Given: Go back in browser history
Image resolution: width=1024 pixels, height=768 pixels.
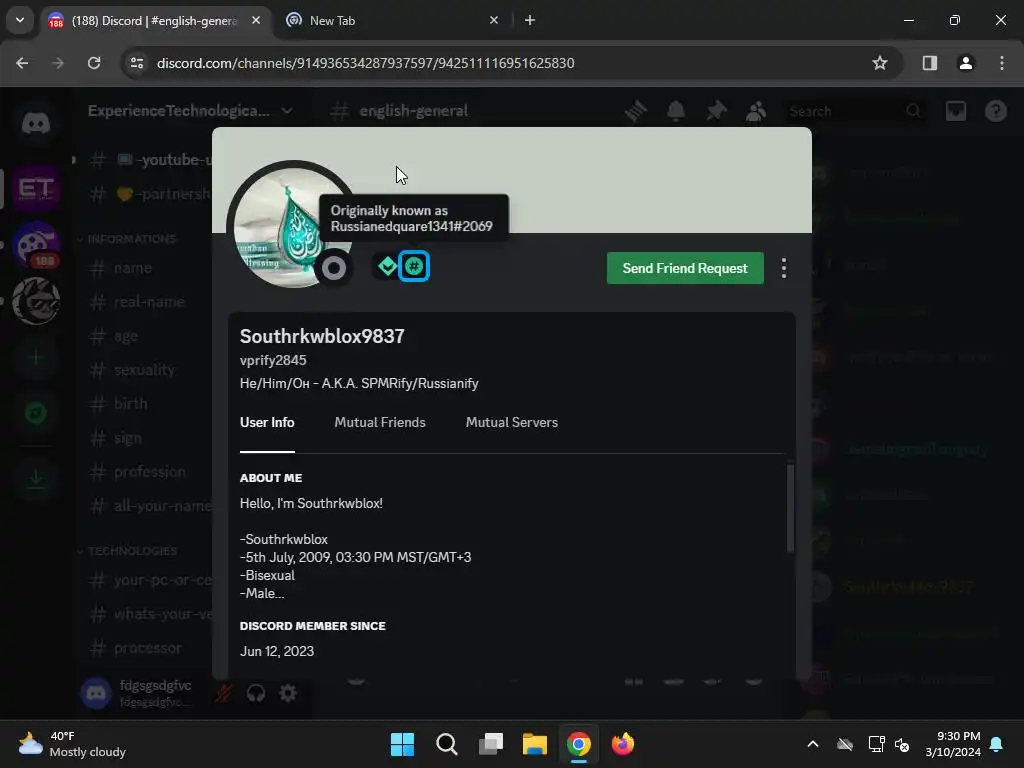Looking at the screenshot, I should coord(22,63).
